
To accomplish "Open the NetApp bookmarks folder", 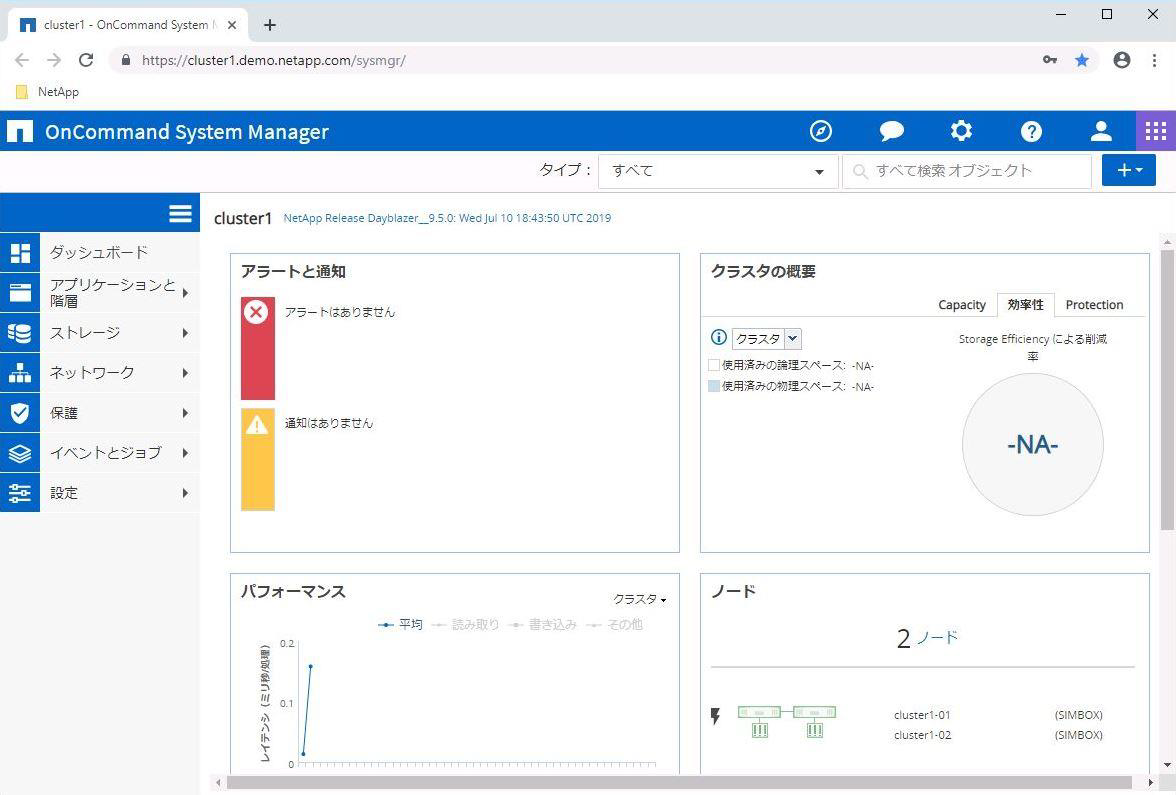I will coord(47,92).
